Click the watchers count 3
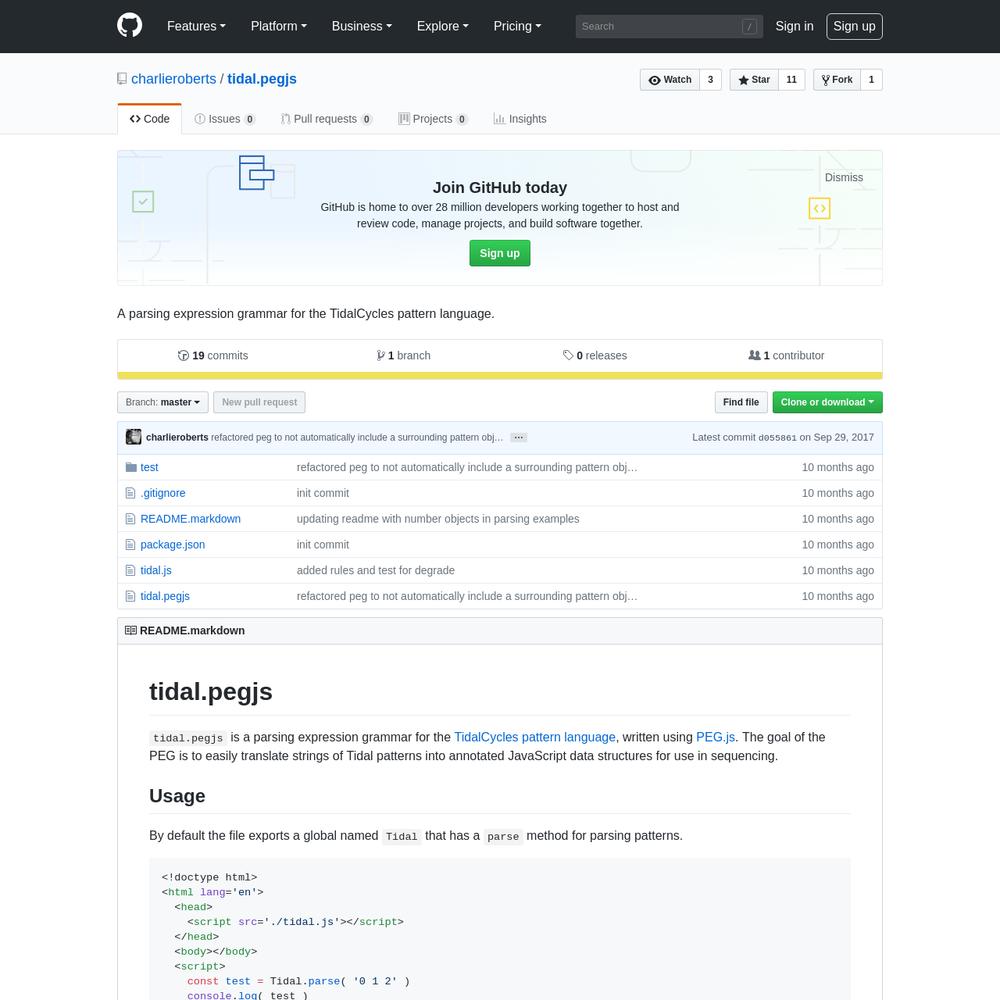Image resolution: width=1000 pixels, height=1000 pixels. click(710, 80)
